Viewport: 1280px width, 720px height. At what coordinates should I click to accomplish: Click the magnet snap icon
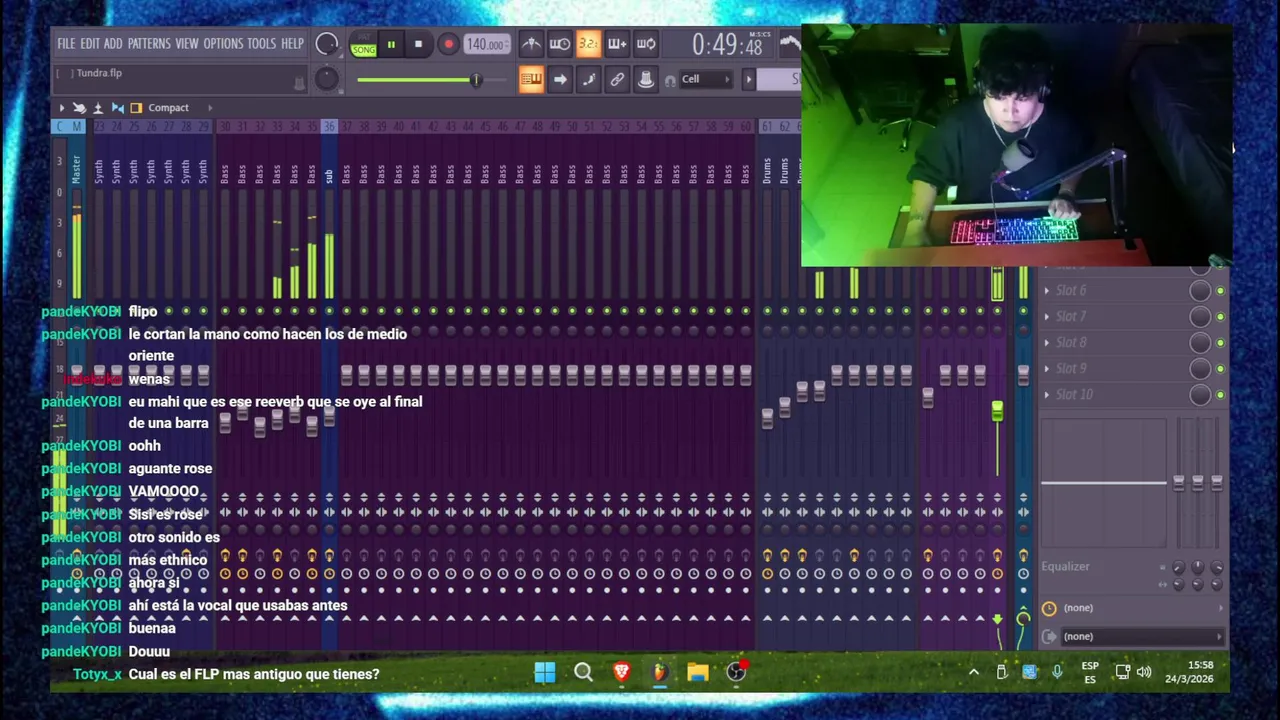pyautogui.click(x=670, y=81)
